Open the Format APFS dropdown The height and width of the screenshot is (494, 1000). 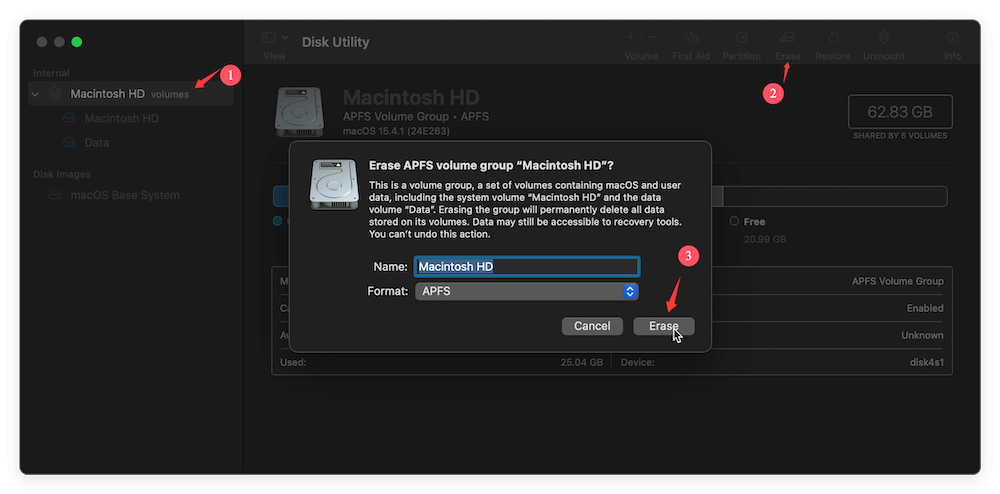point(526,291)
